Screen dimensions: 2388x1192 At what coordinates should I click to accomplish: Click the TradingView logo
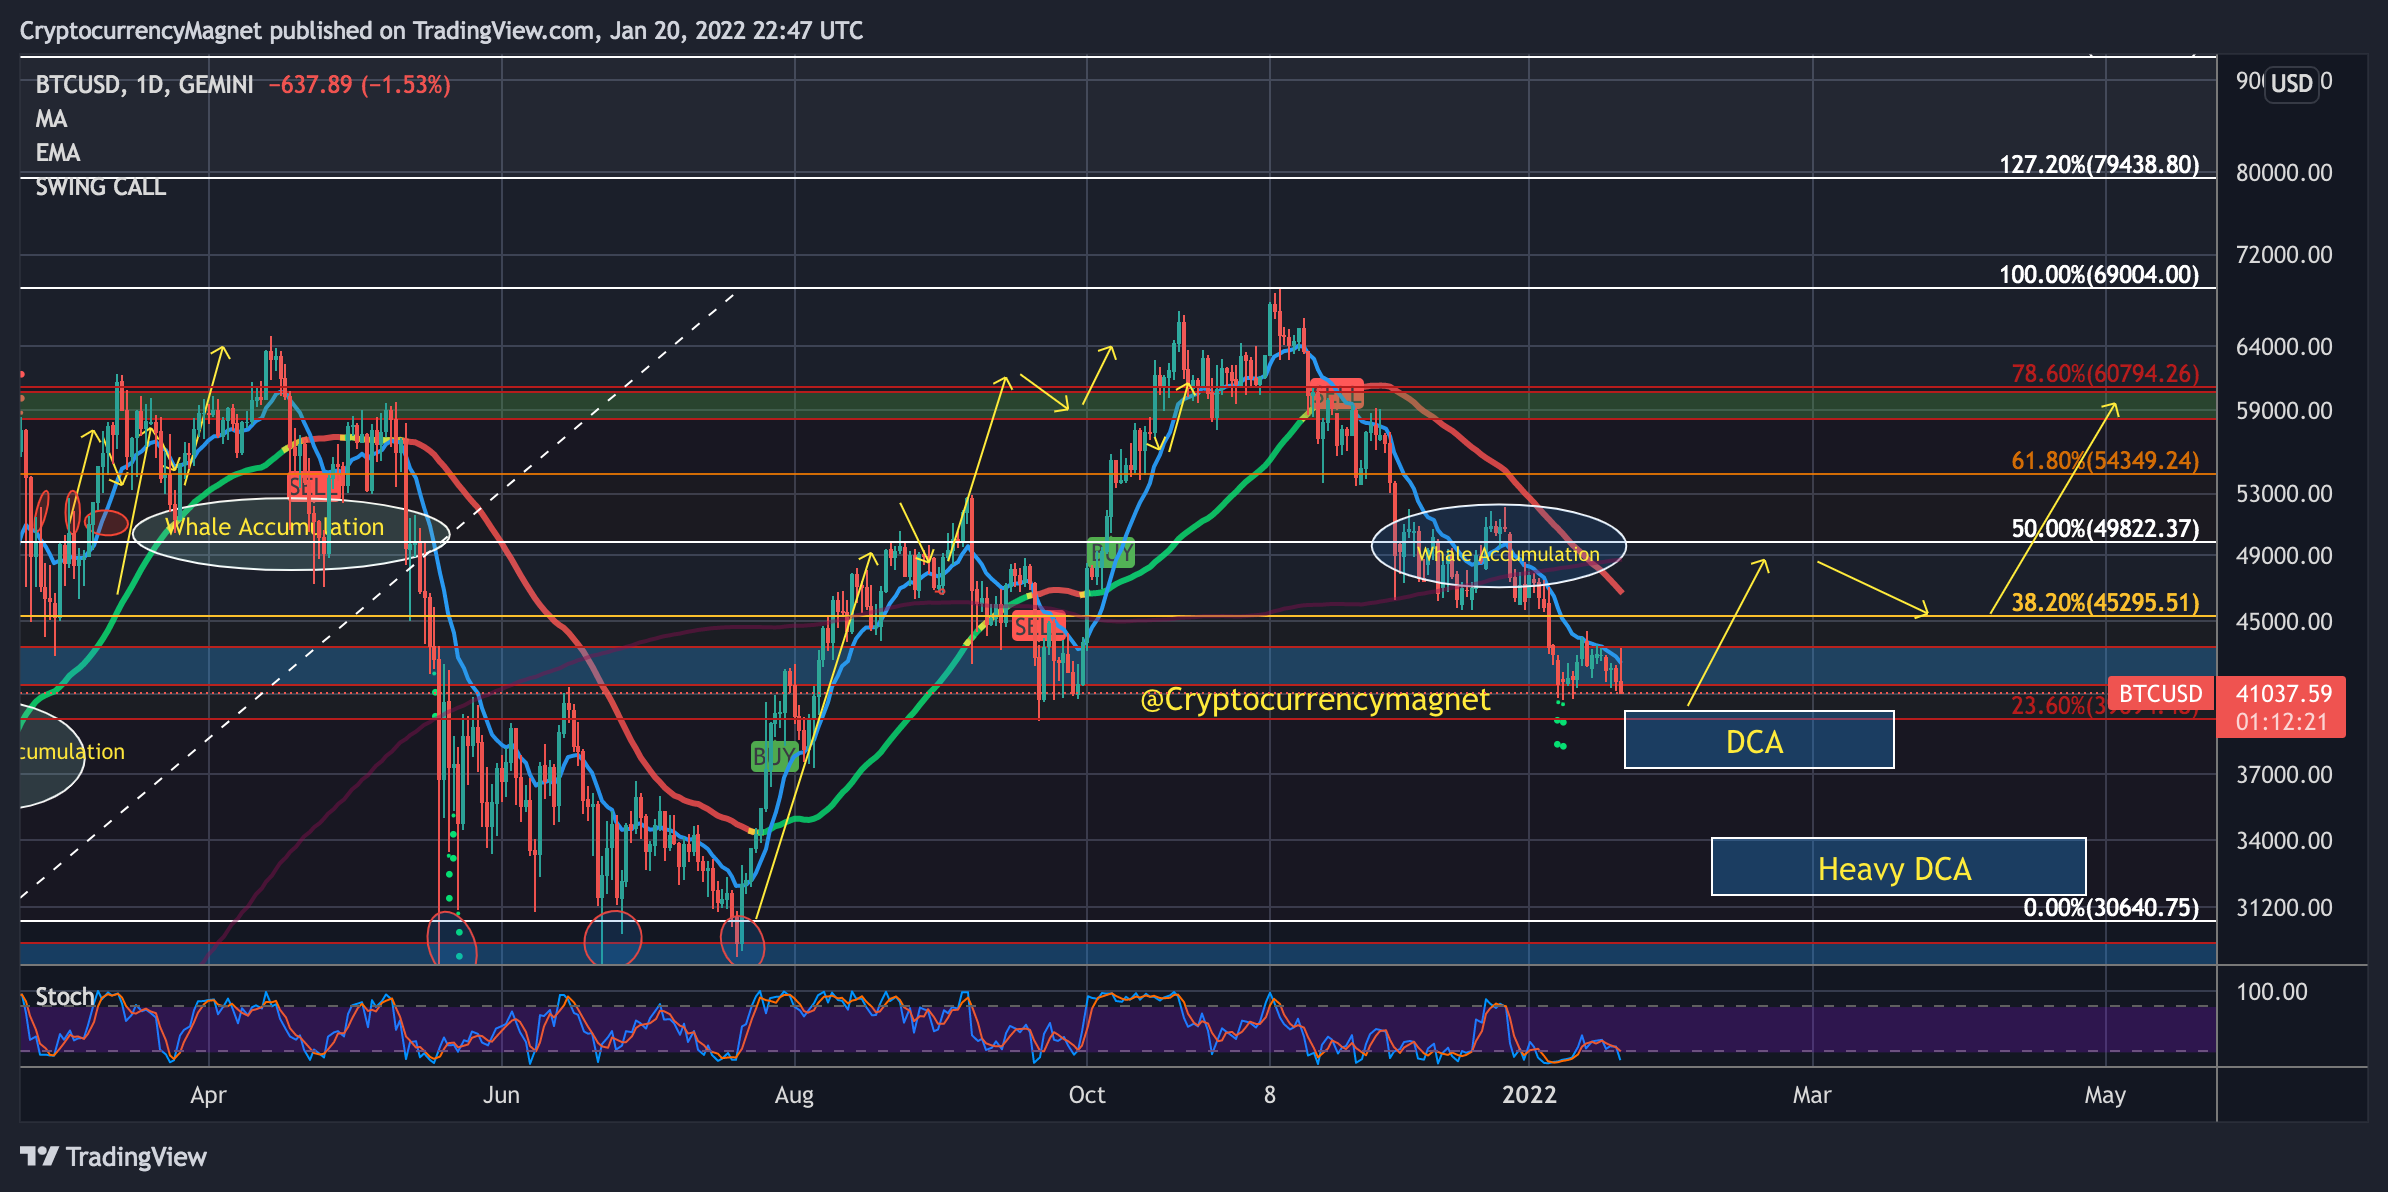113,1157
